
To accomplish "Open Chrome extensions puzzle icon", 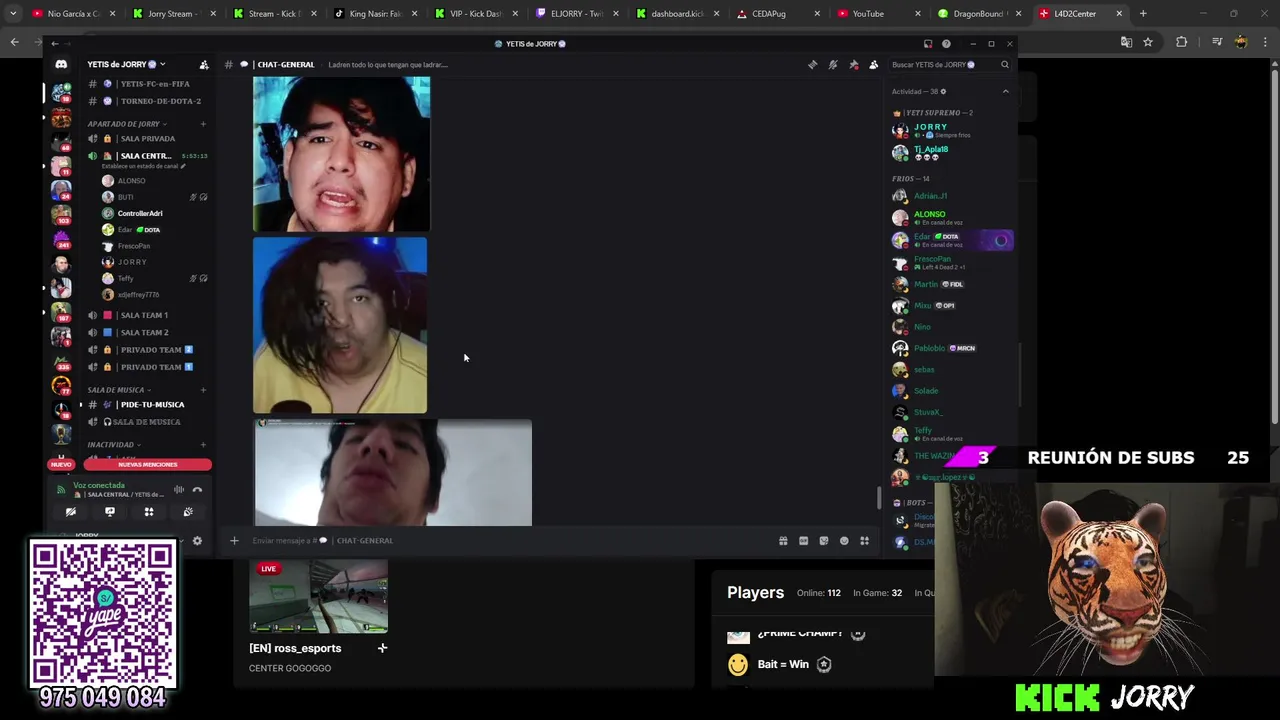I will [x=1182, y=42].
